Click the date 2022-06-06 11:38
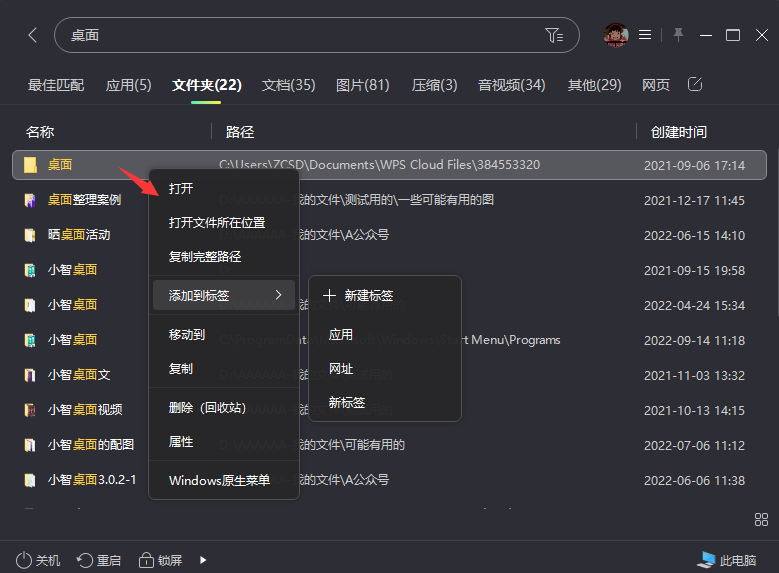Viewport: 779px width, 573px height. click(694, 481)
